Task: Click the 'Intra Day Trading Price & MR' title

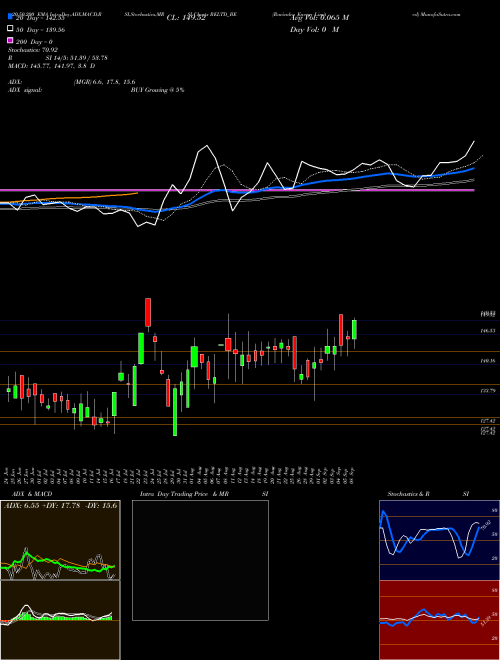Action: coord(184,494)
